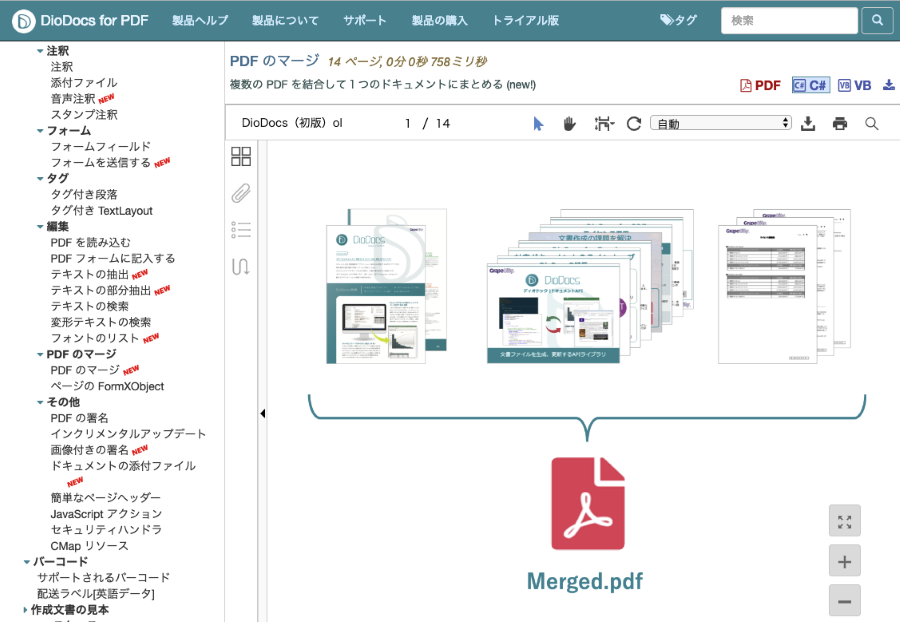
Task: Show the C# source code
Action: pyautogui.click(x=810, y=85)
